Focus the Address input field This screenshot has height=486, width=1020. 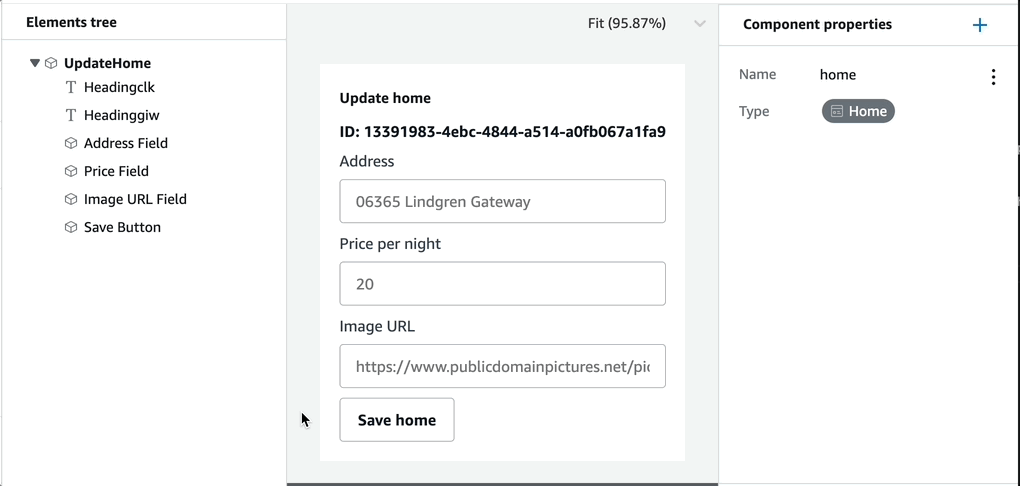[502, 201]
